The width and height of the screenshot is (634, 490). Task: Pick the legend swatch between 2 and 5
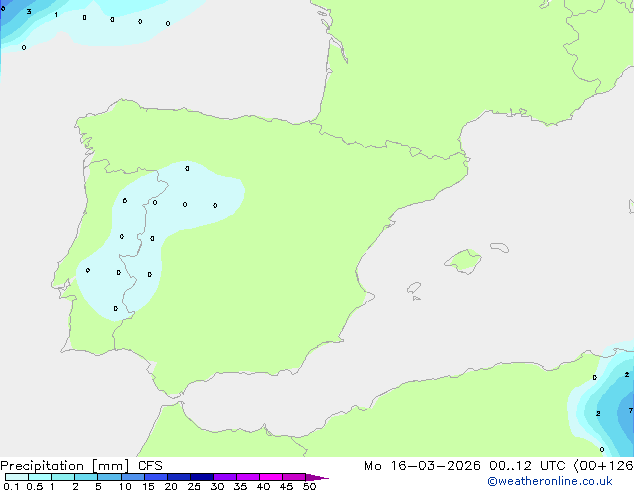pos(86,477)
